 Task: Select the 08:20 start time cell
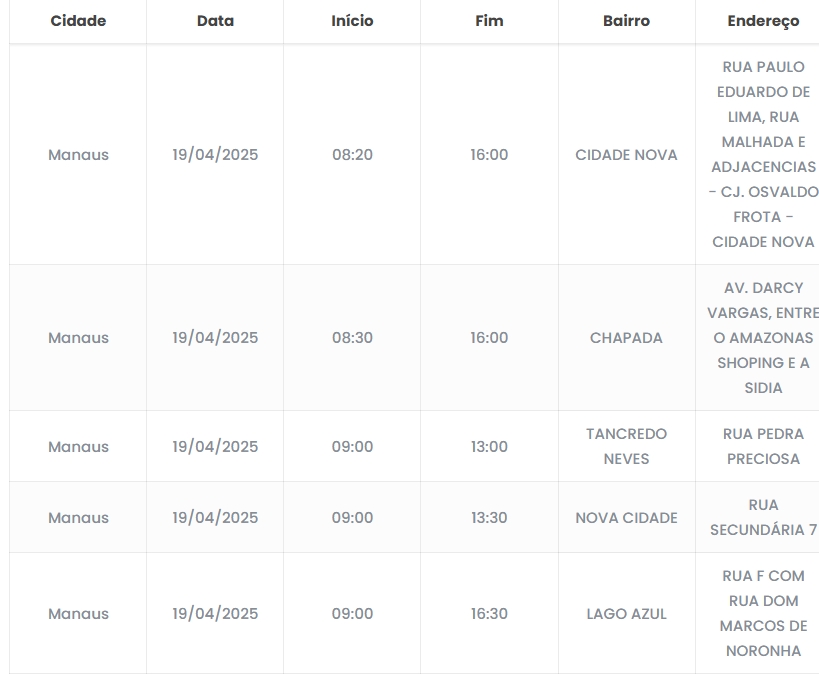tap(352, 155)
